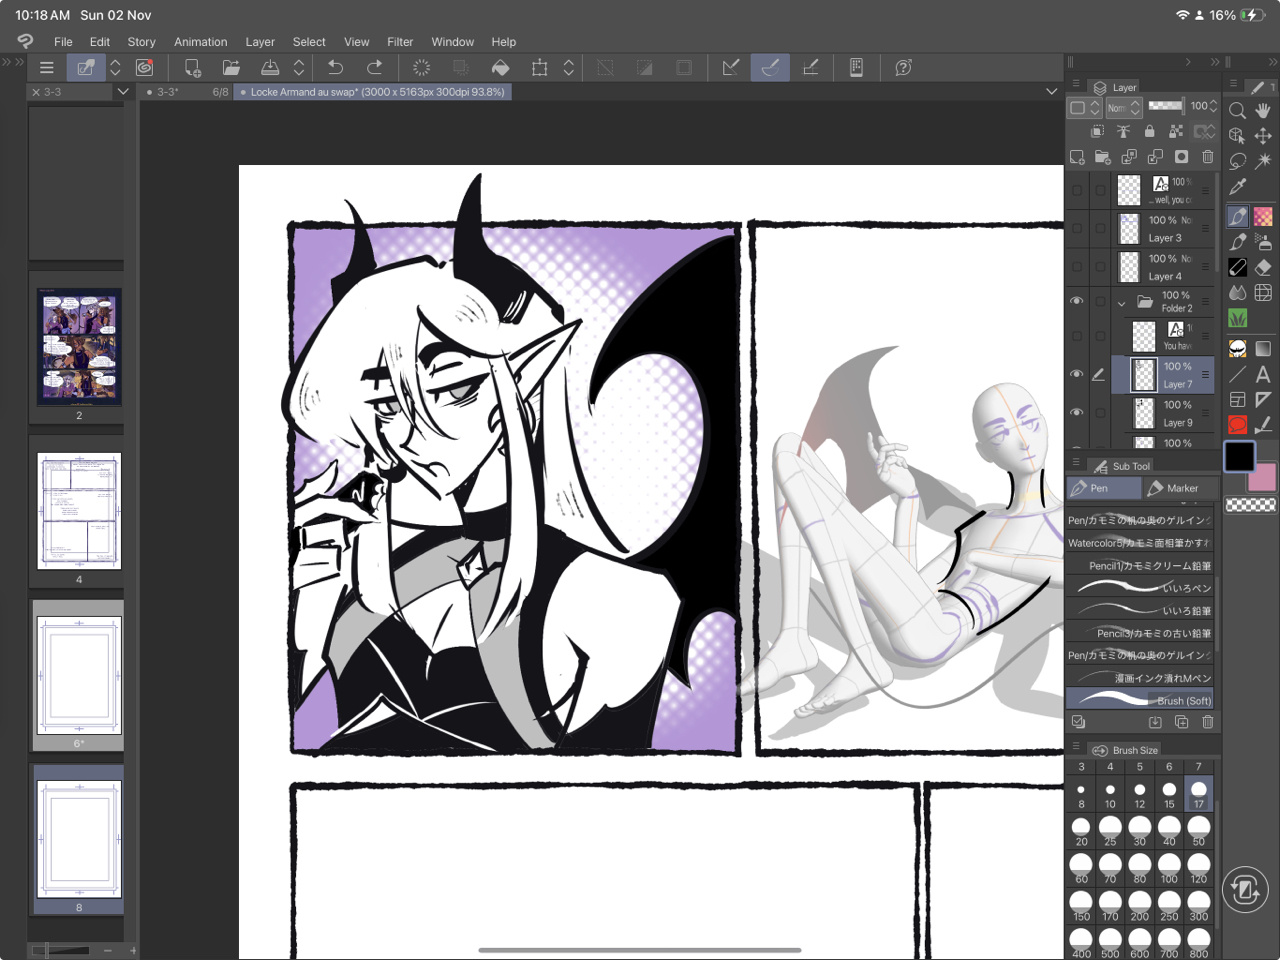Show Layer 3 via its visibility box
The image size is (1280, 960).
1077,228
